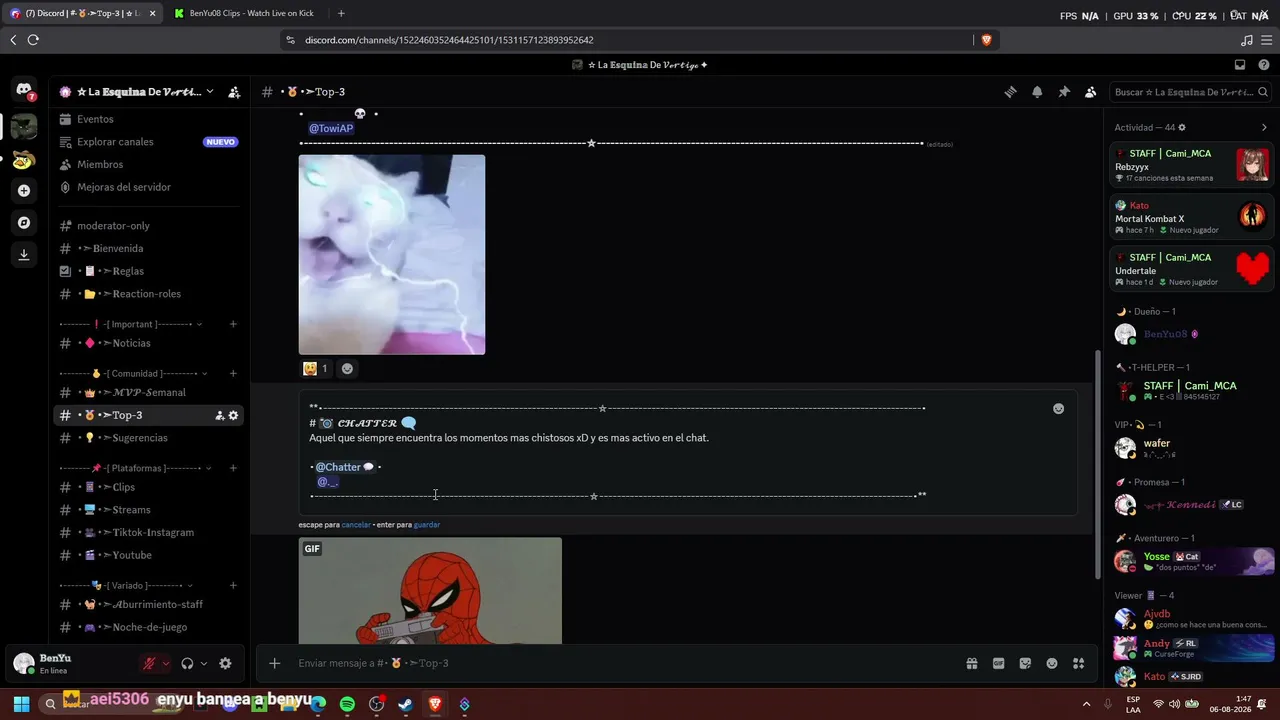Expand the Actividad panel with the arrow
1280x720 pixels.
coord(1264,128)
